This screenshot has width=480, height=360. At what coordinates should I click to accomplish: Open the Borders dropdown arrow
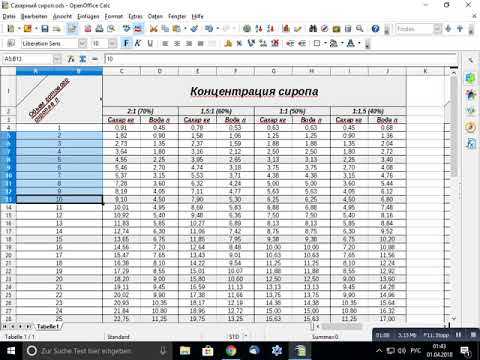[x=325, y=43]
